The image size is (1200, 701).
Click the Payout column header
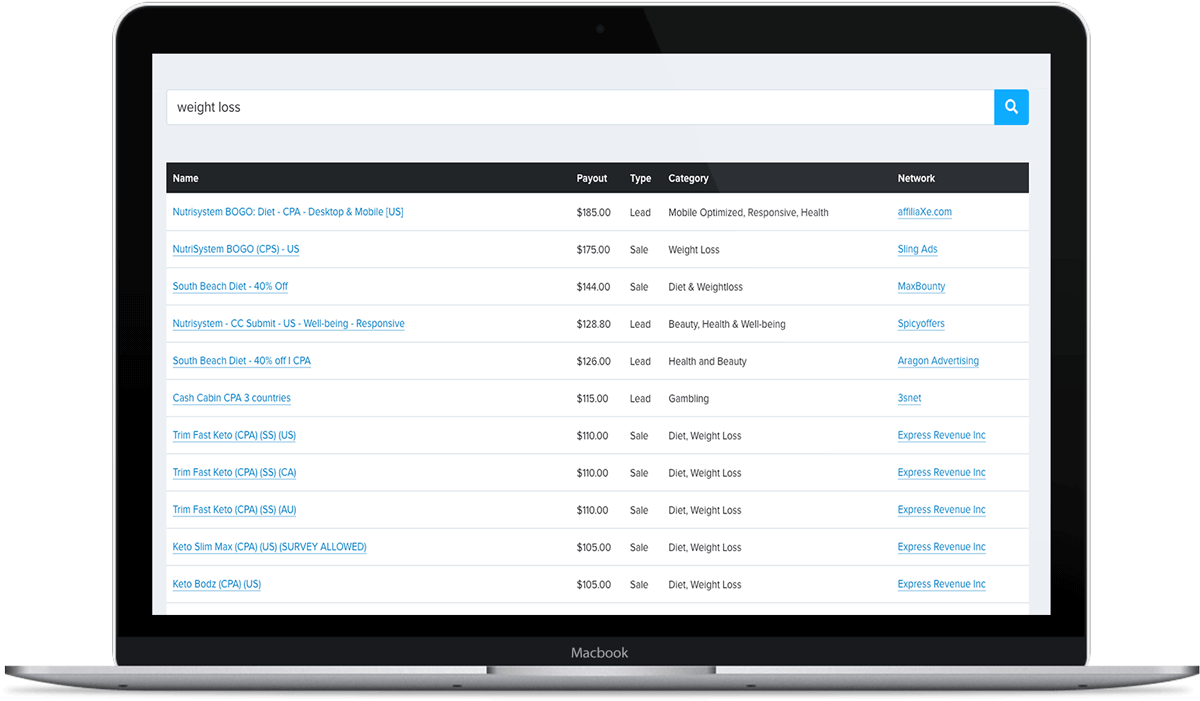click(x=592, y=178)
